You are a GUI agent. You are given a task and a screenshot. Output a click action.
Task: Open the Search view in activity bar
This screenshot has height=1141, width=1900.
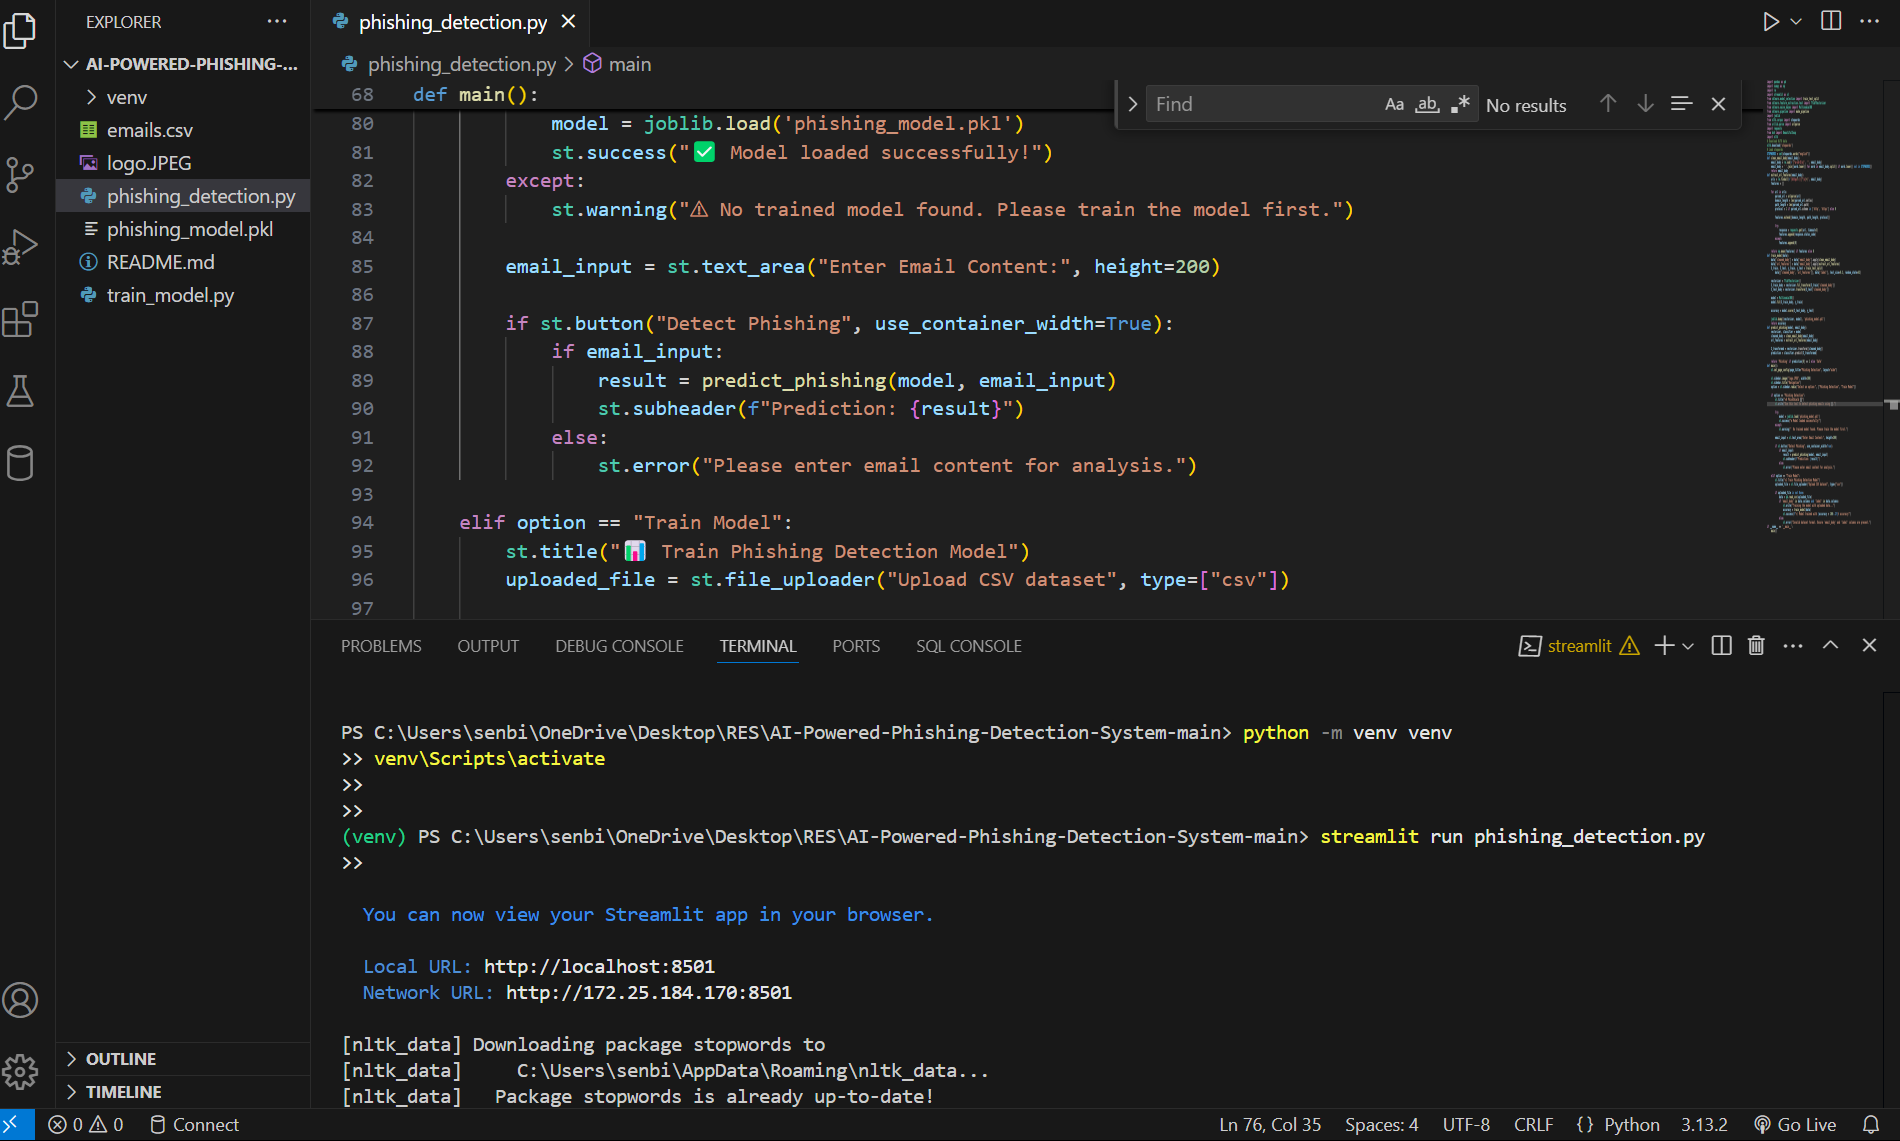pos(21,102)
